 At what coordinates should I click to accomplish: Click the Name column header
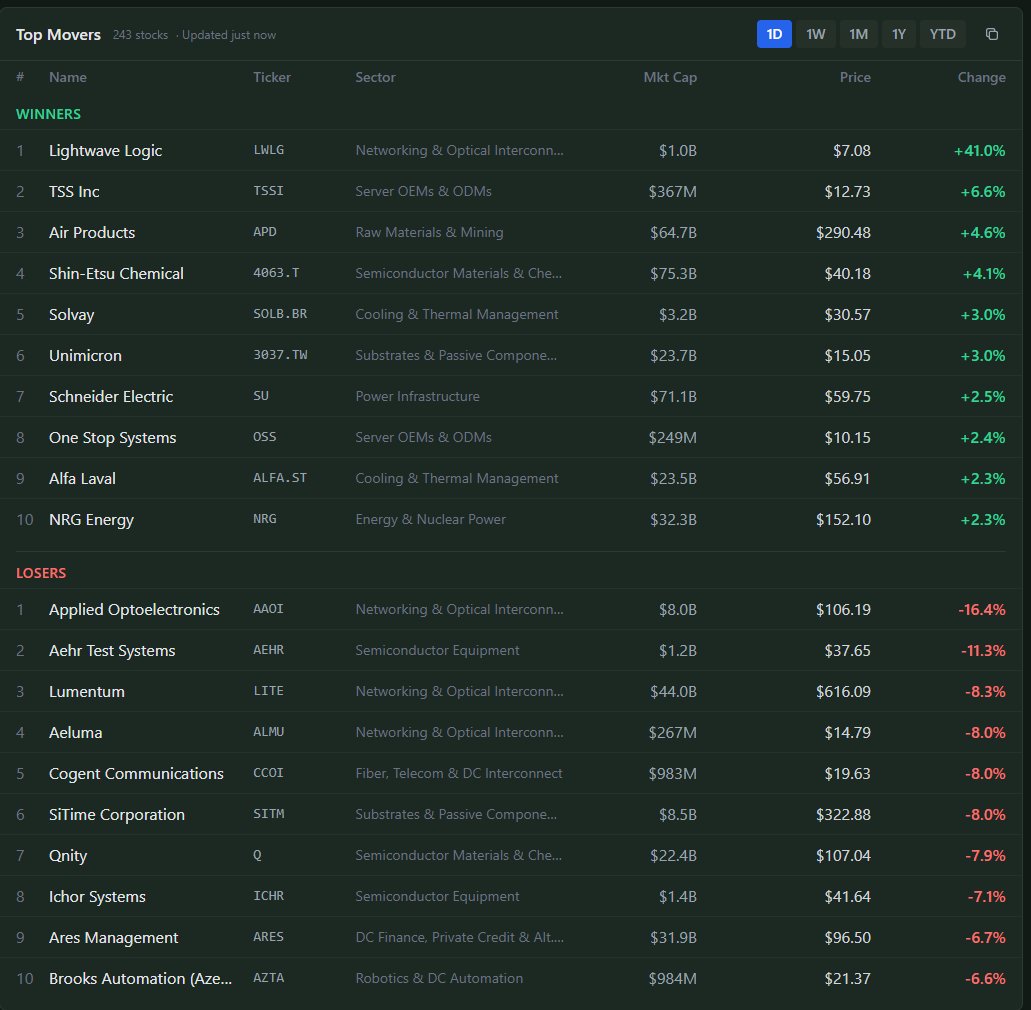coord(68,77)
